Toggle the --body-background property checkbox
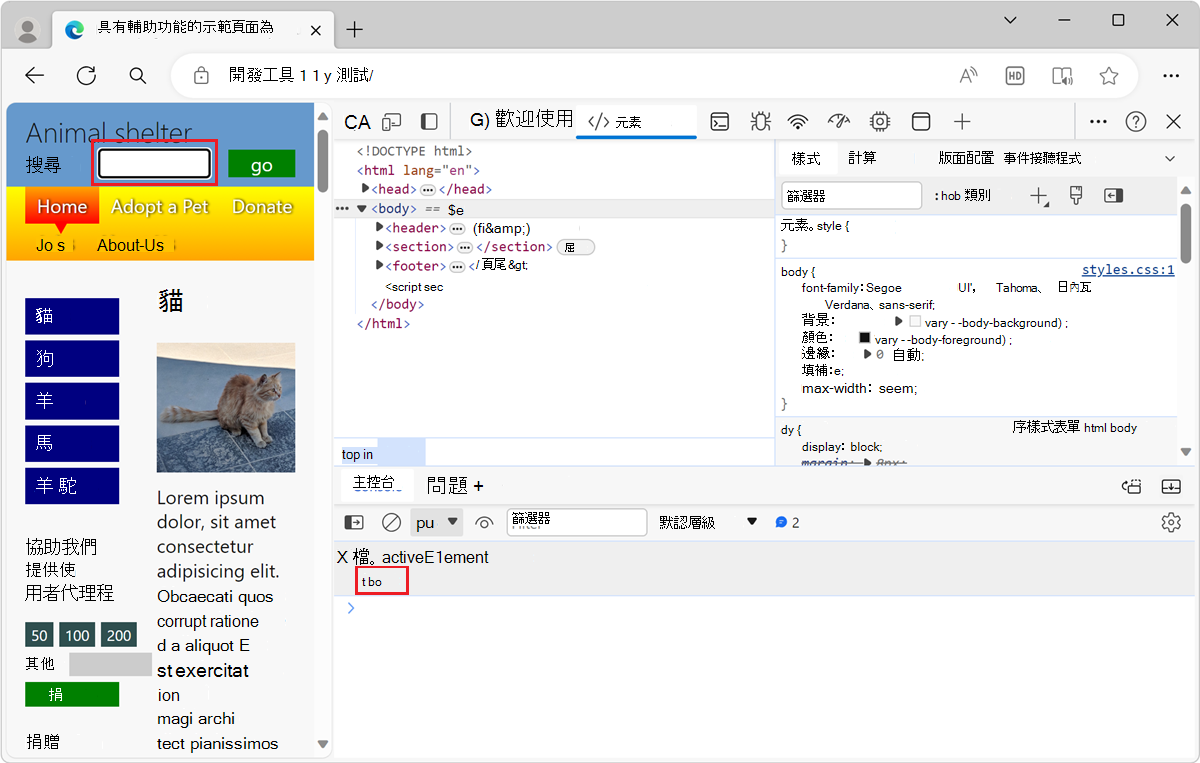 [x=915, y=321]
